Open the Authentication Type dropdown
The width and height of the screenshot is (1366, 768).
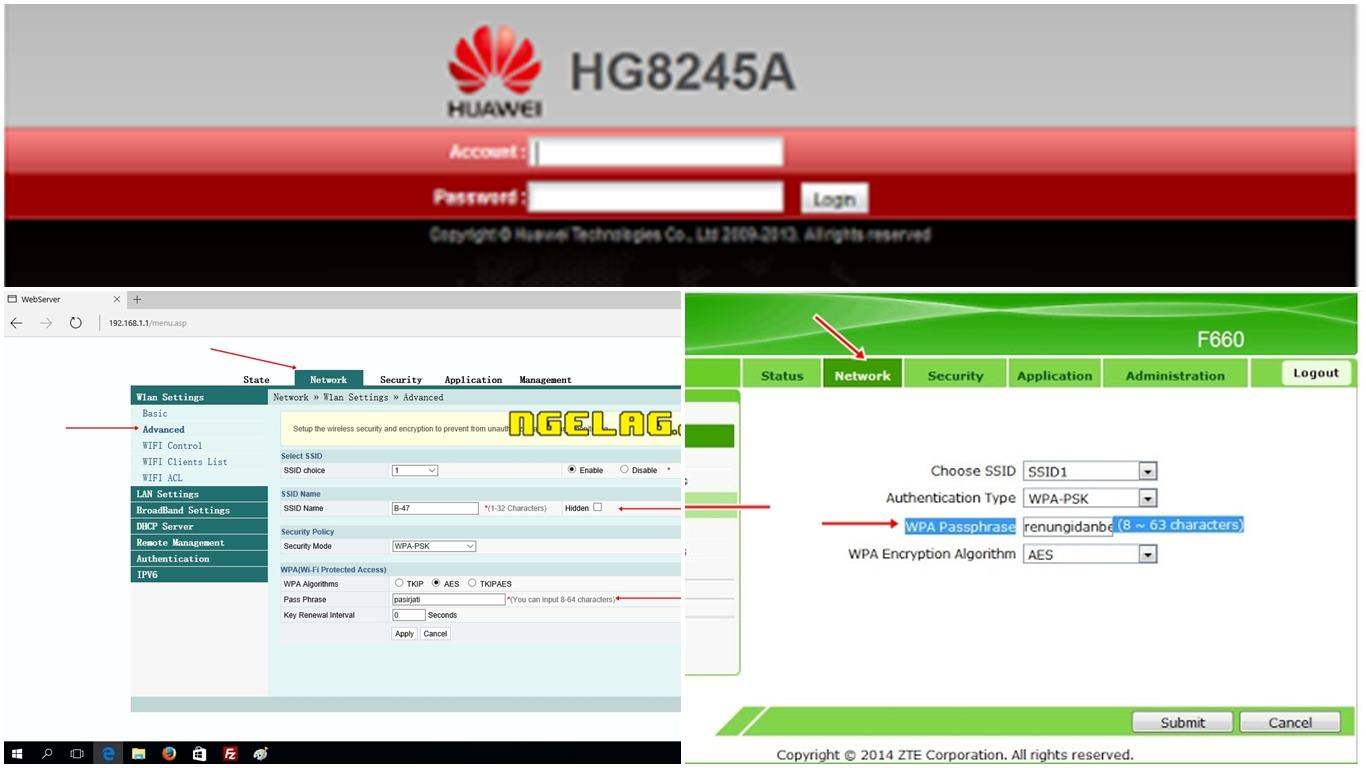[x=1090, y=498]
